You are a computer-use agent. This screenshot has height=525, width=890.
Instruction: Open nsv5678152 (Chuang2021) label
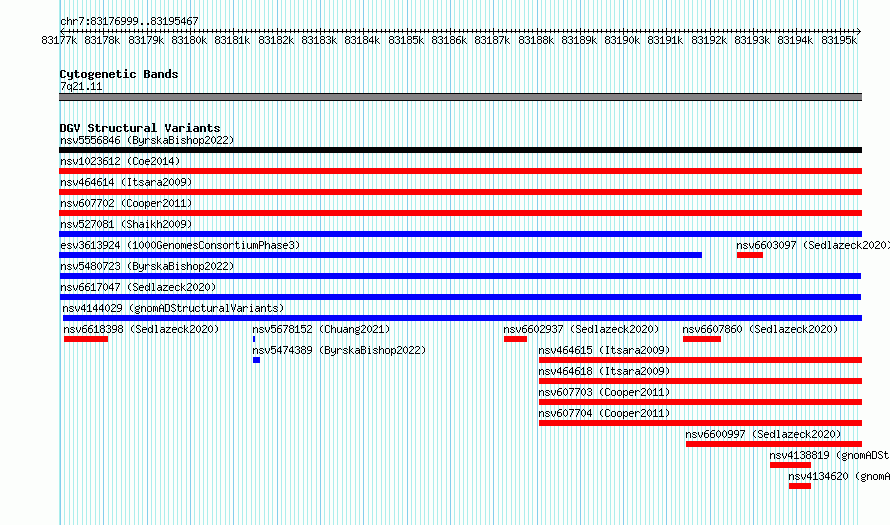[x=321, y=329]
